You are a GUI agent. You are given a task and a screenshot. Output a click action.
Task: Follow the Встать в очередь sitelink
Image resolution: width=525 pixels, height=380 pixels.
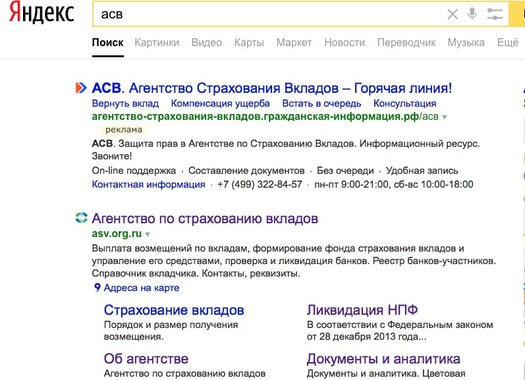(321, 103)
